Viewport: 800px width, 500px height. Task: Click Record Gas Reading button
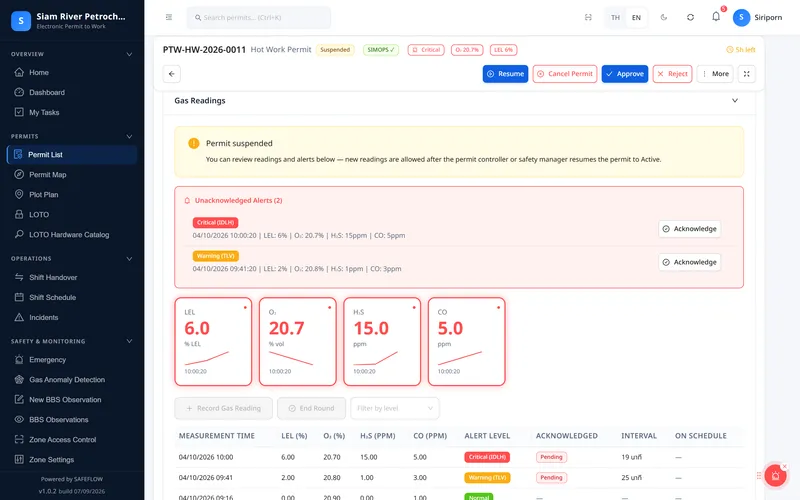click(x=223, y=408)
